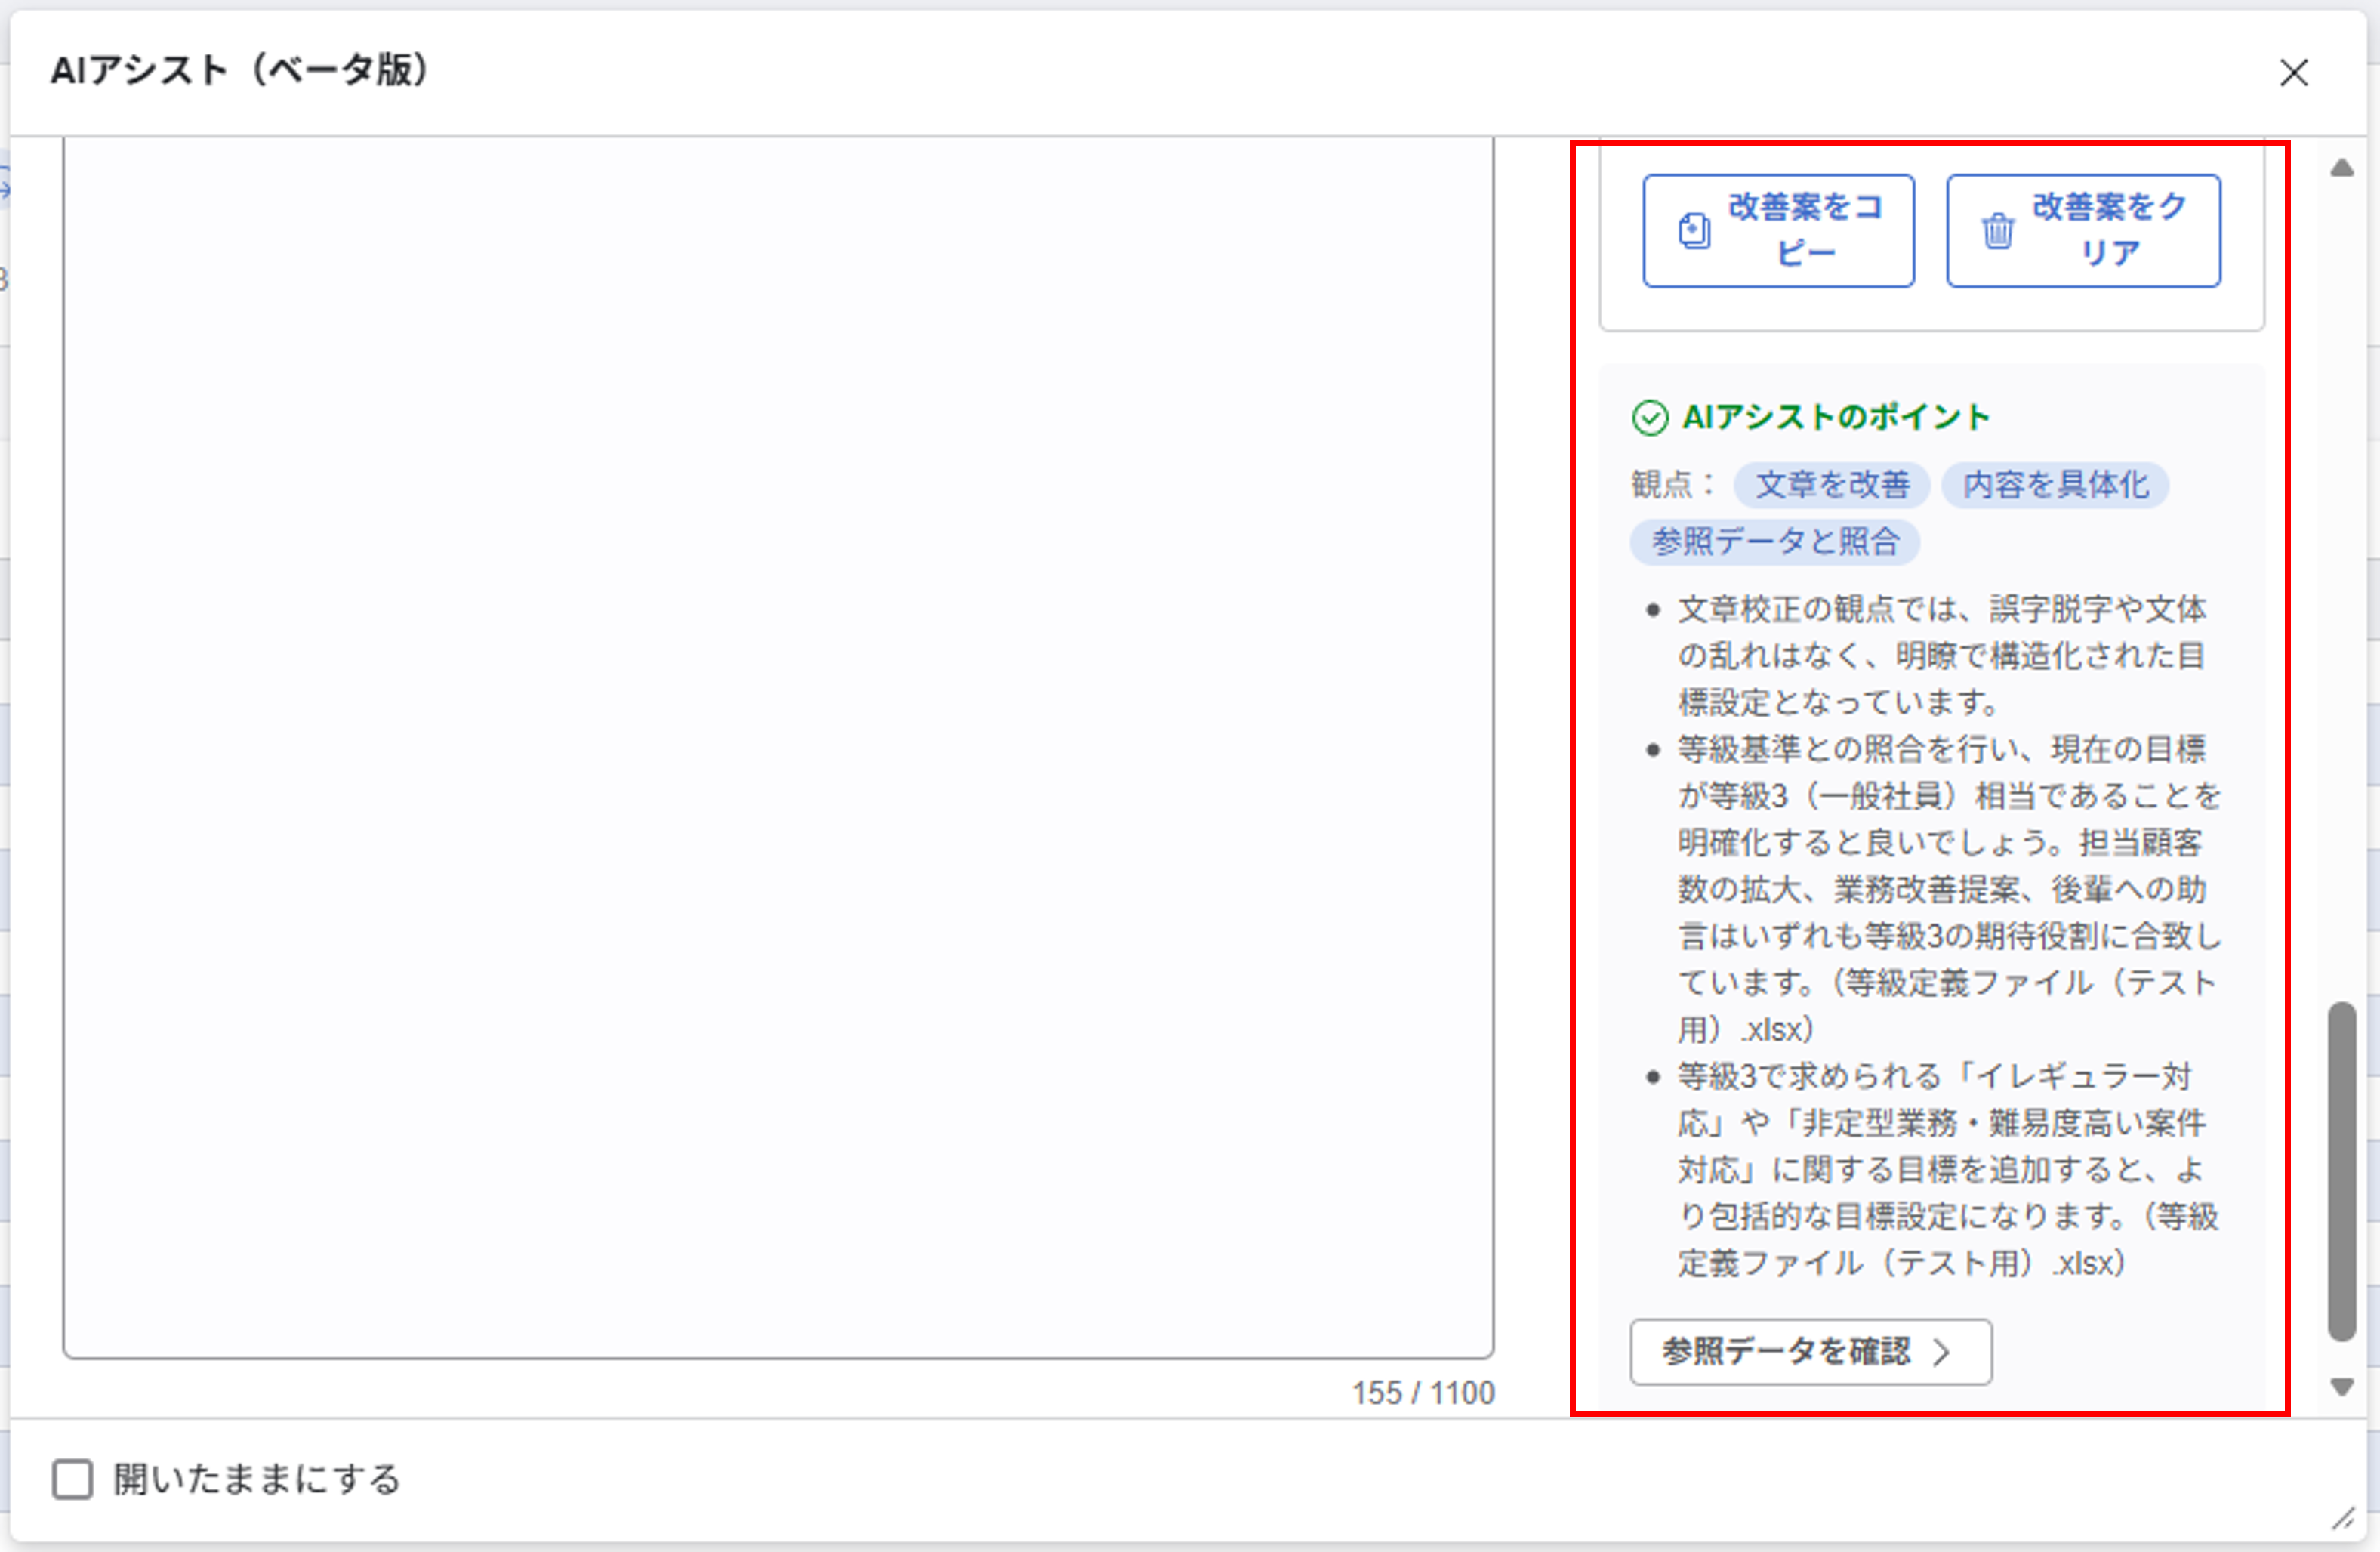
Task: Click the 155 / 1100 character counter
Action: pos(1422,1393)
